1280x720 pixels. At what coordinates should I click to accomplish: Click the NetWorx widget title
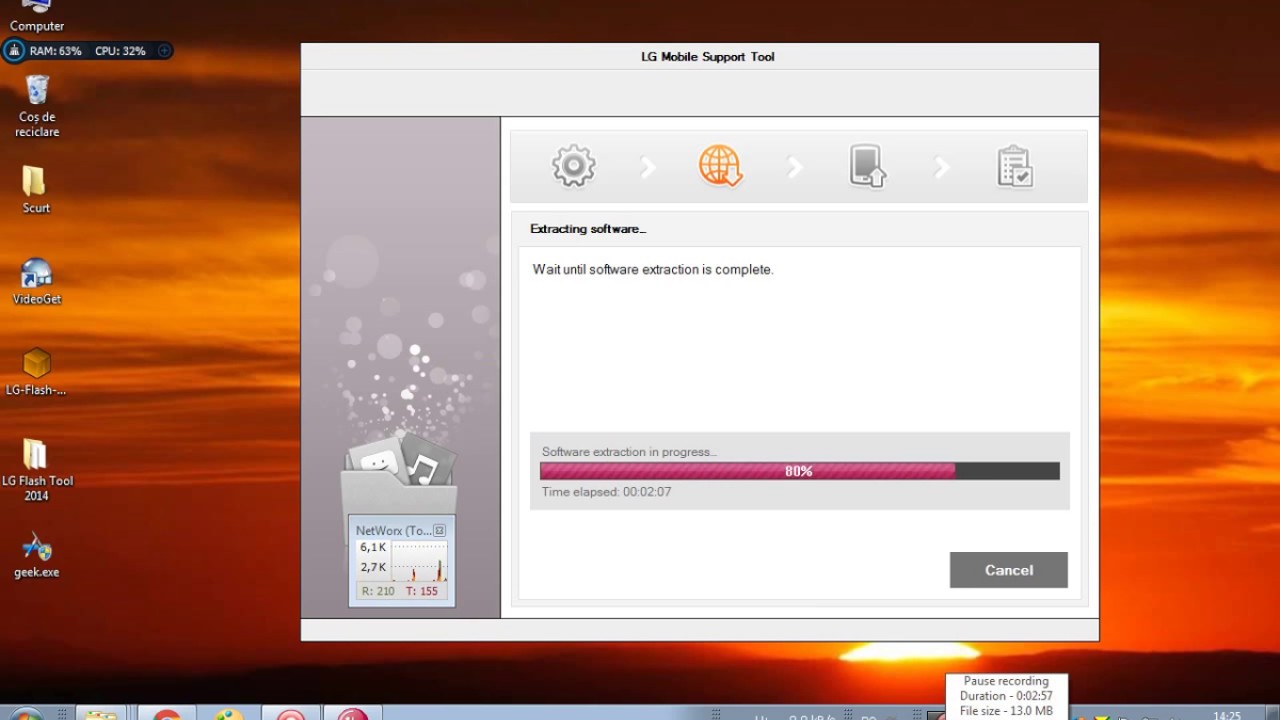coord(393,531)
